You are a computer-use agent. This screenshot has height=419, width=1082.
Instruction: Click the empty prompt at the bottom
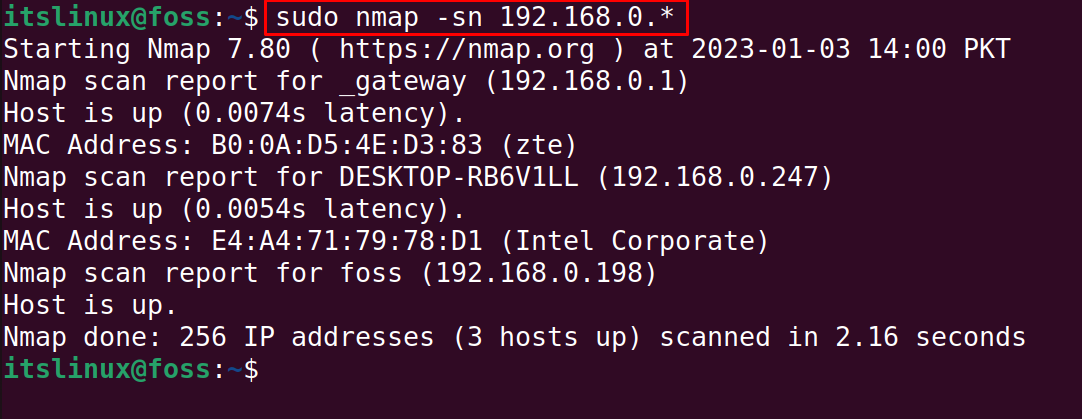131,370
